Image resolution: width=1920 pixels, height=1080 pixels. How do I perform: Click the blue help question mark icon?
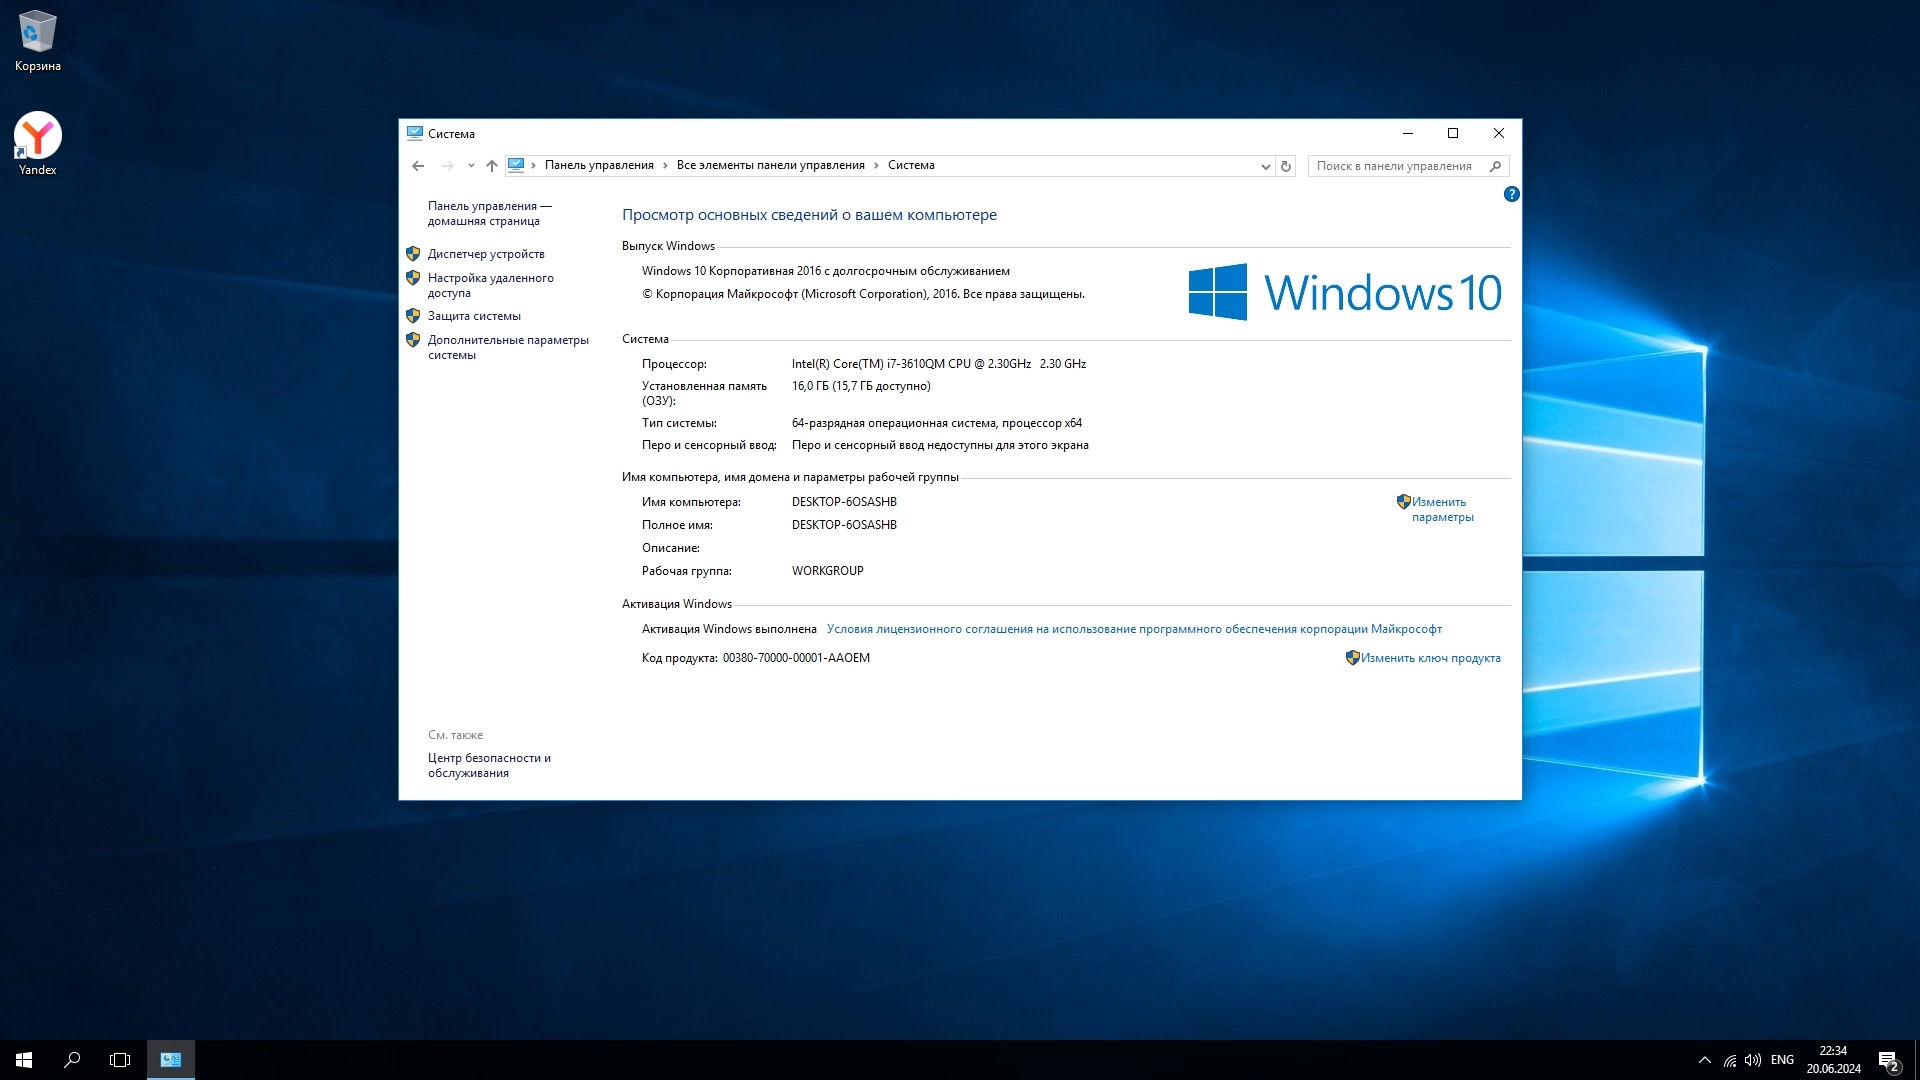(x=1511, y=194)
